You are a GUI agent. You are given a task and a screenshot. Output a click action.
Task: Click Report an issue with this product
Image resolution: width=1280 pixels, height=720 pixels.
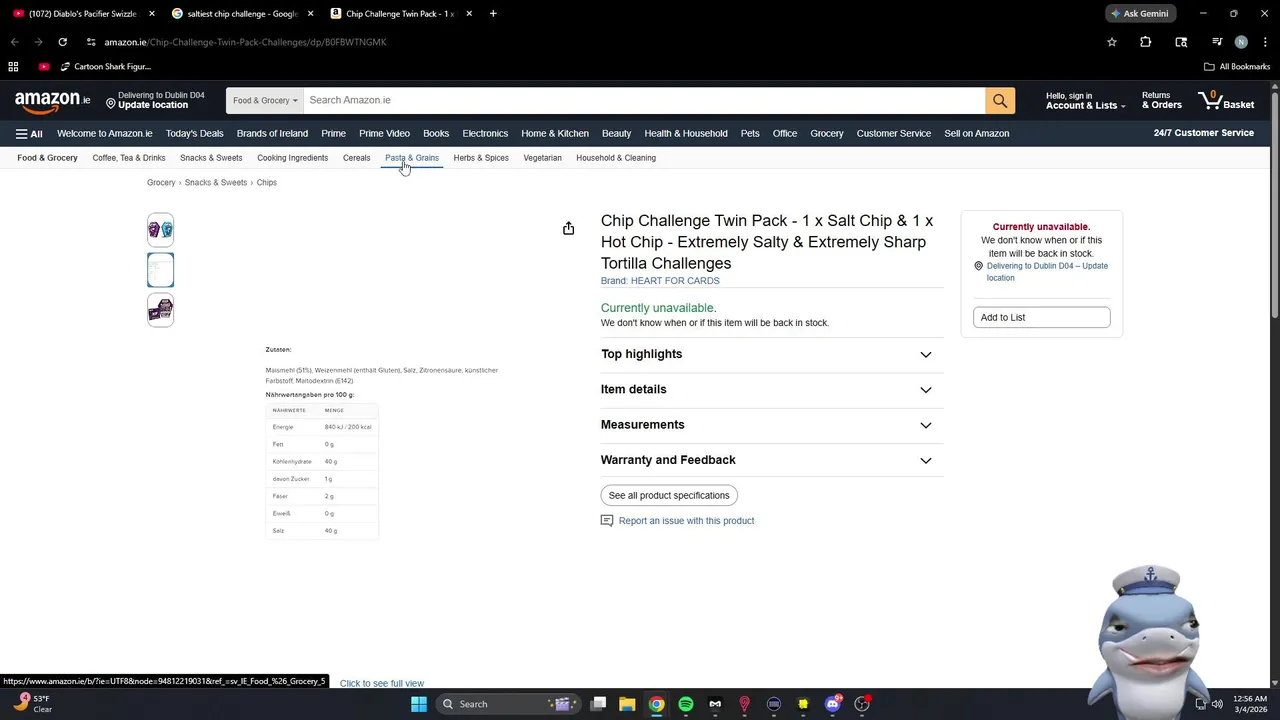click(686, 521)
